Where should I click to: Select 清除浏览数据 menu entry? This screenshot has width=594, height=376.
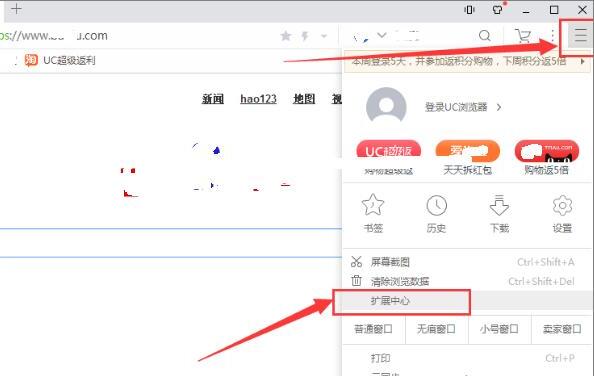click(468, 281)
